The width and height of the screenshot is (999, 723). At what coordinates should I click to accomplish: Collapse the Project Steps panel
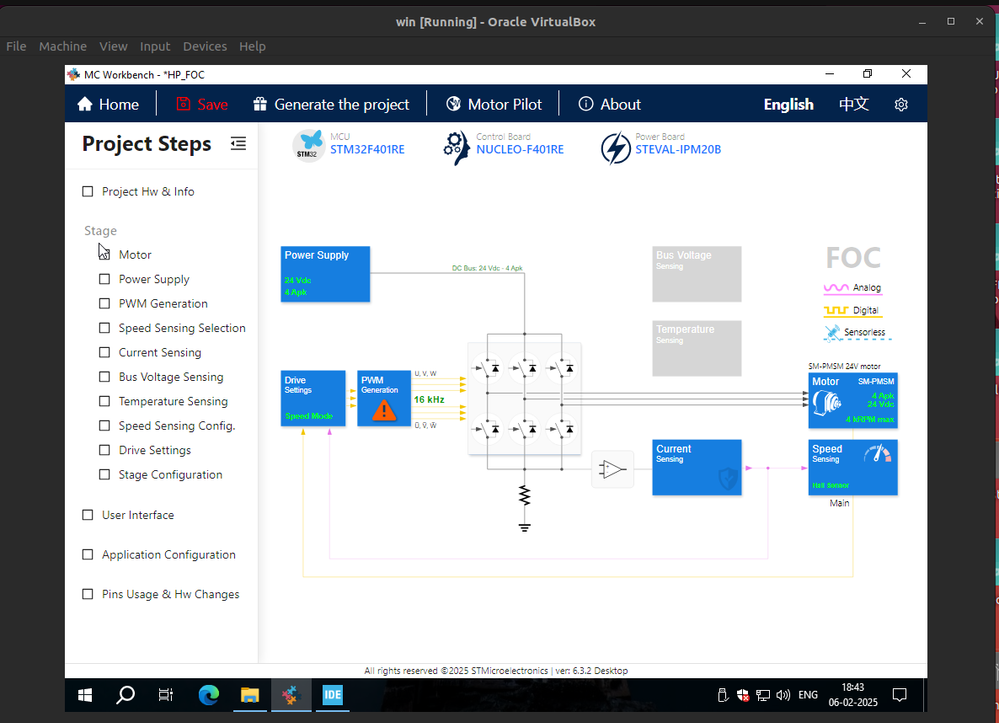(x=238, y=144)
